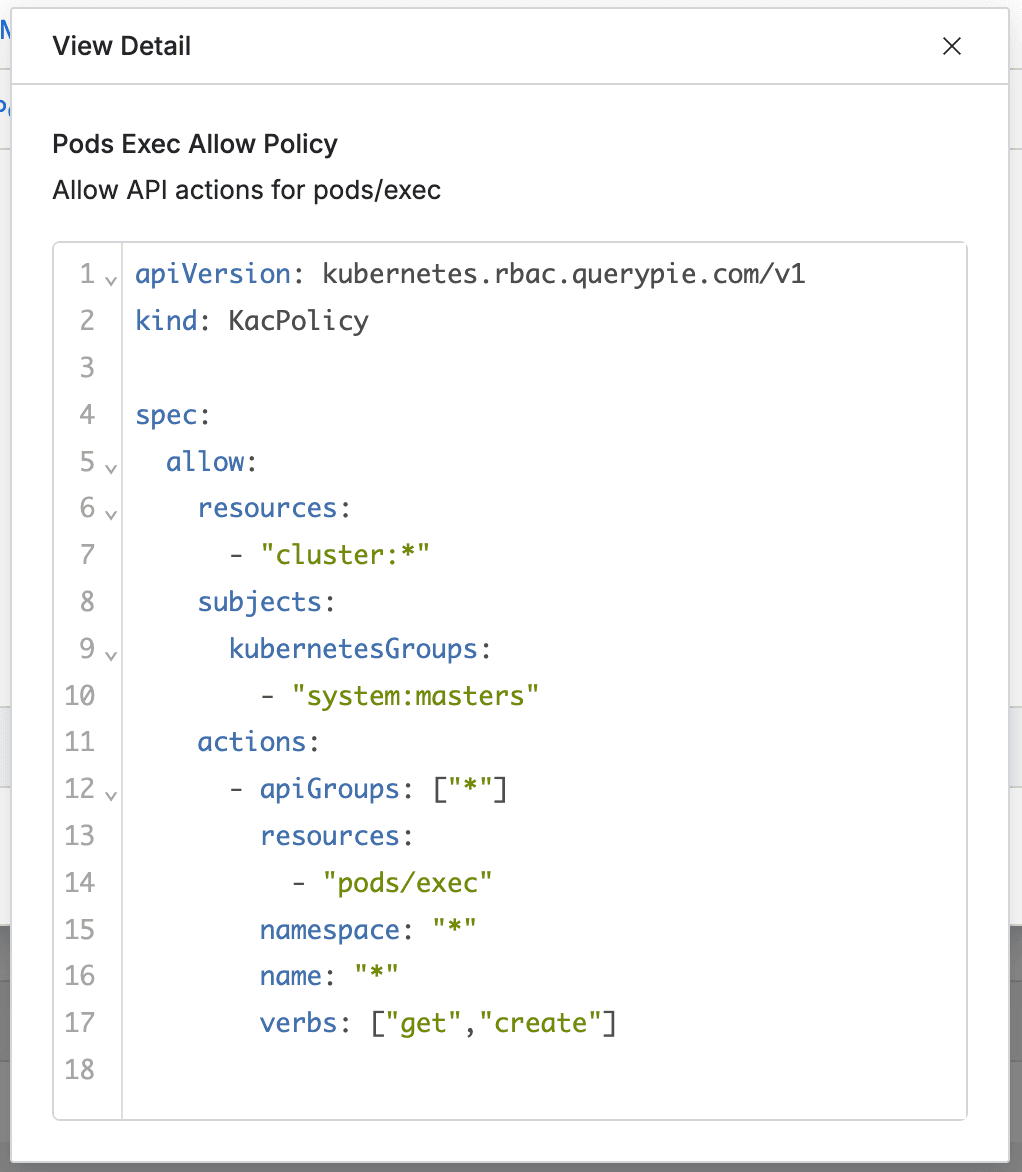Collapse the allow block on line 5
The width and height of the screenshot is (1022, 1172).
pyautogui.click(x=111, y=467)
